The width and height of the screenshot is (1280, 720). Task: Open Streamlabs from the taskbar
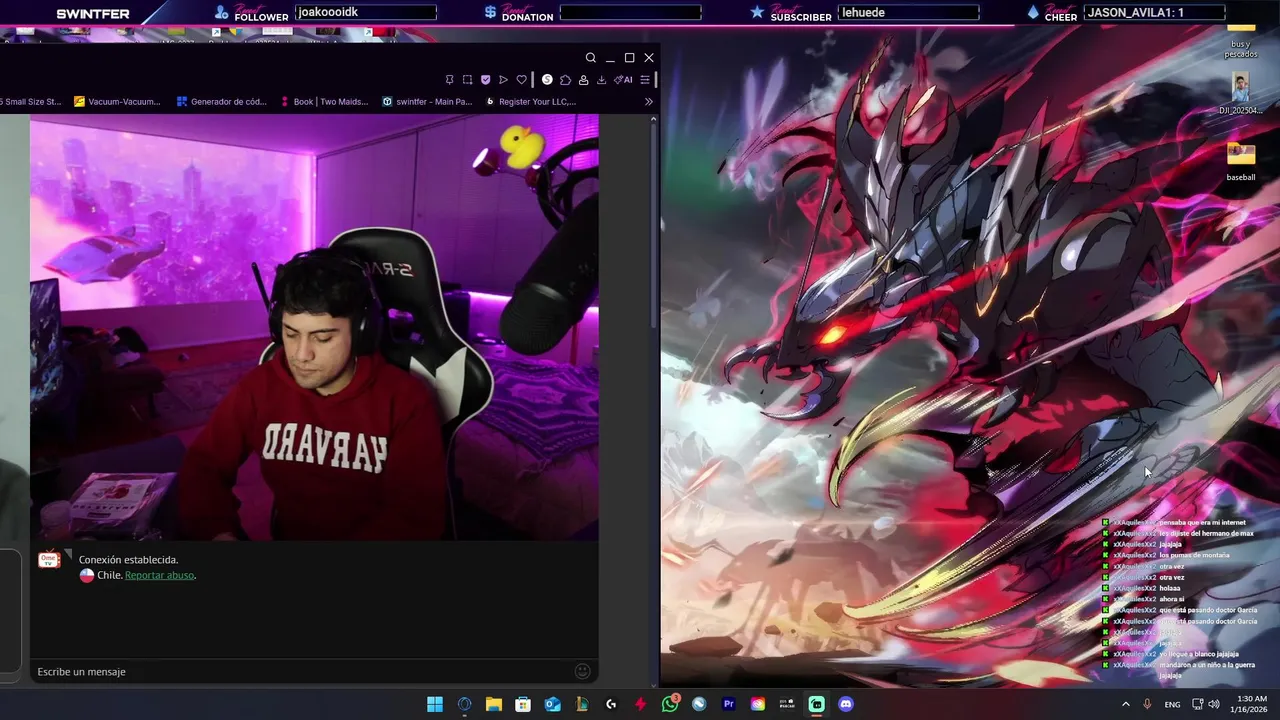(817, 704)
